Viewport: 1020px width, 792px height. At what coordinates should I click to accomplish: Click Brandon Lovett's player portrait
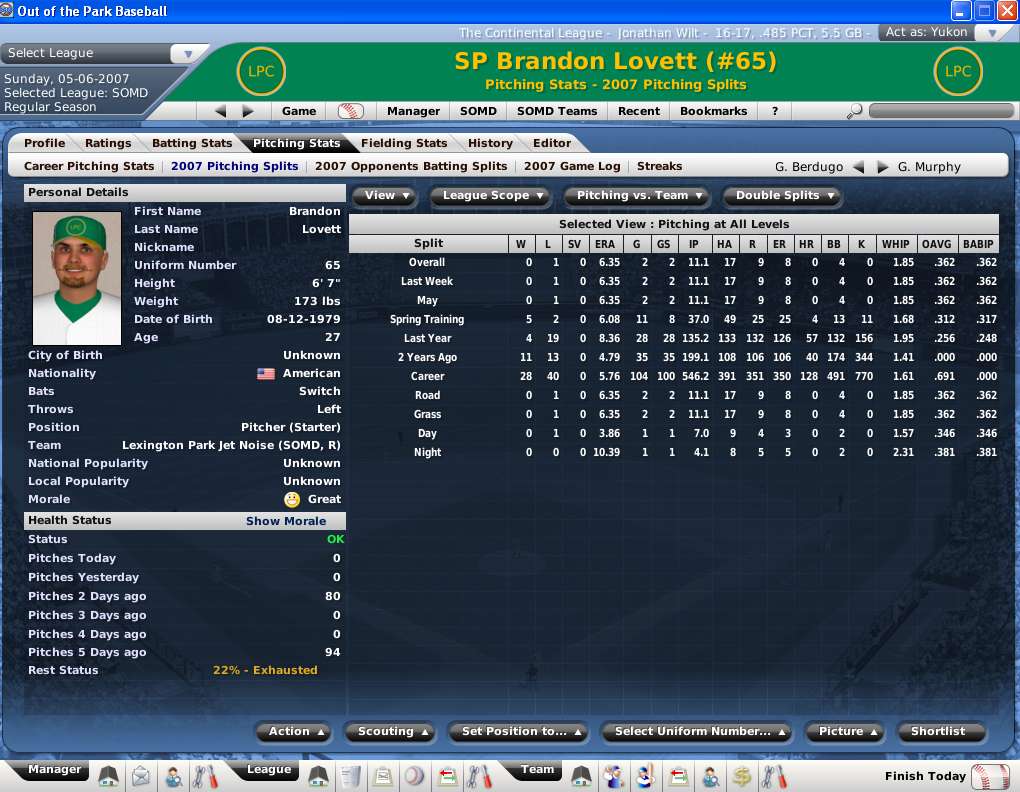click(77, 278)
